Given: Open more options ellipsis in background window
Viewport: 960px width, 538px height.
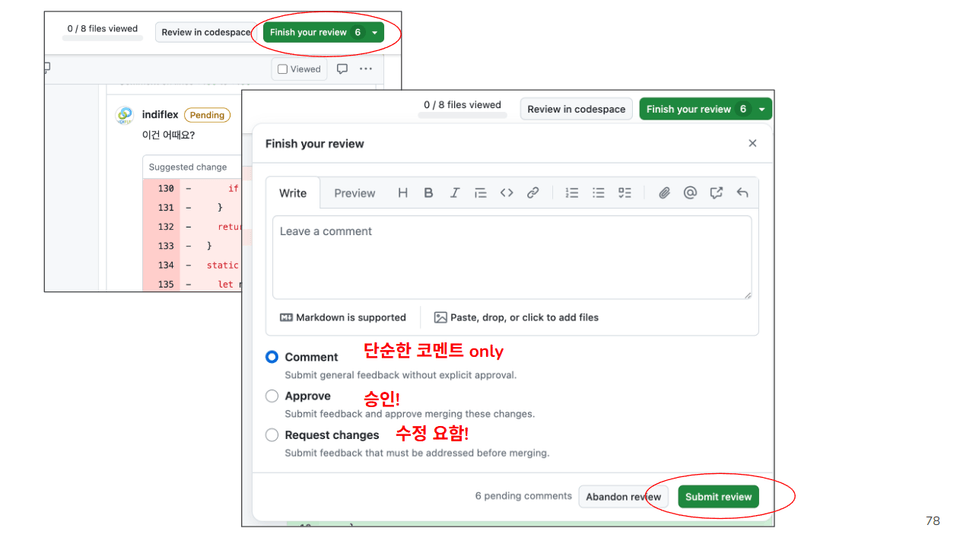Looking at the screenshot, I should (366, 69).
